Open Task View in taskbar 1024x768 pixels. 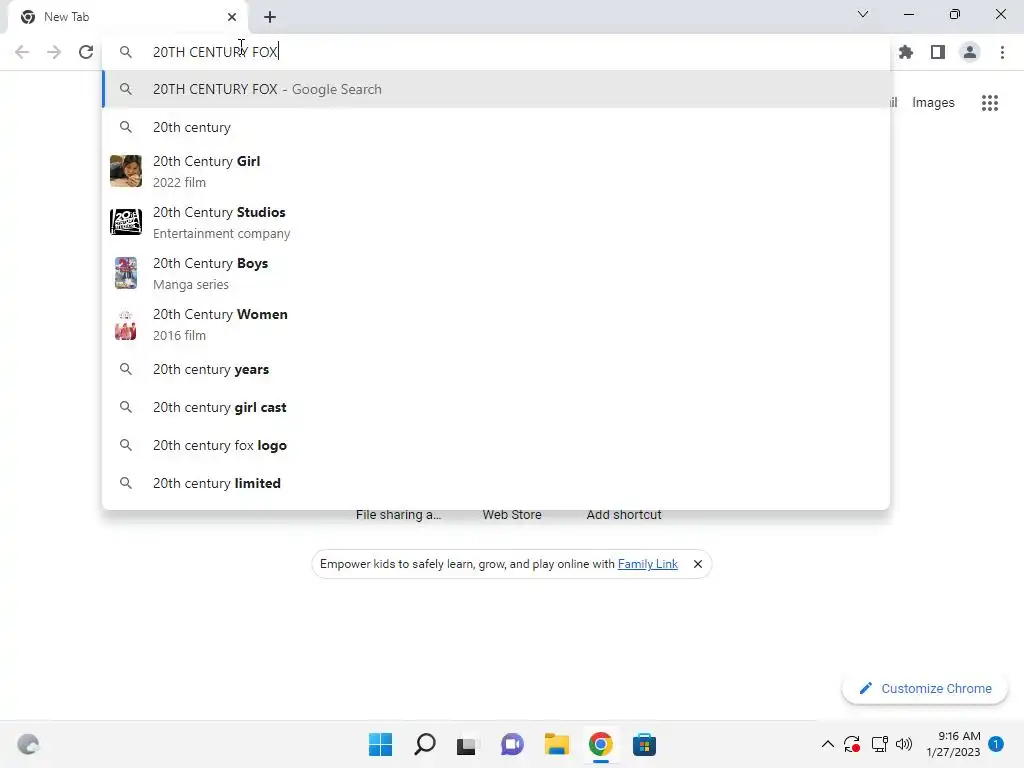click(466, 744)
